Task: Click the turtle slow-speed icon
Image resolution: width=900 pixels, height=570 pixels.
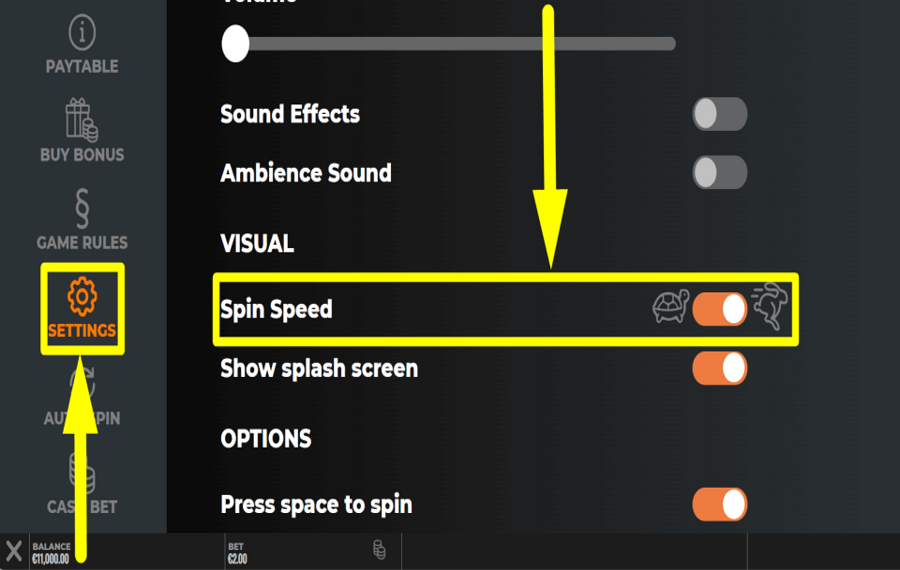Action: click(x=669, y=308)
